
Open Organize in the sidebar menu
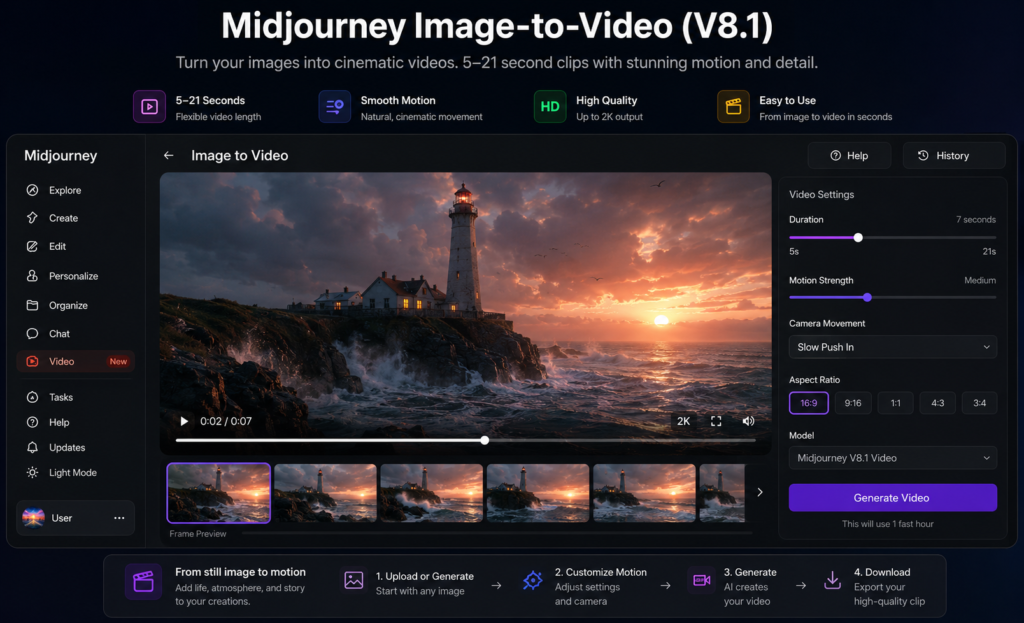point(68,305)
